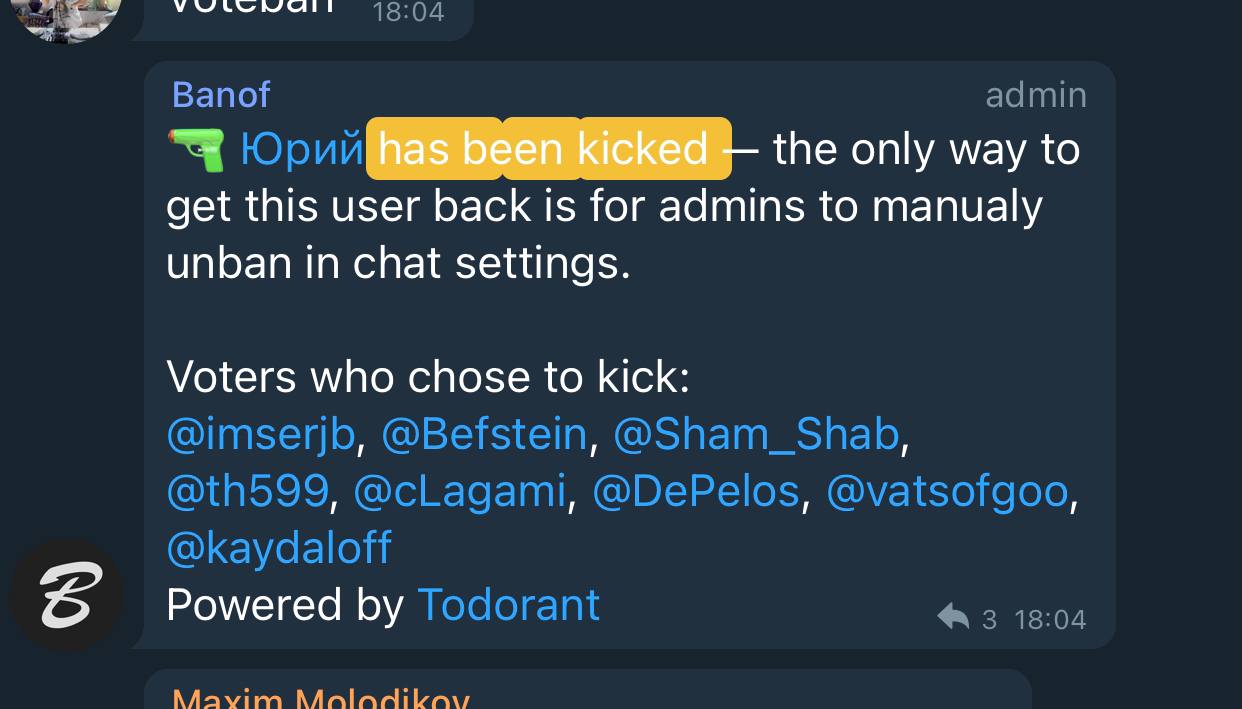Follow the Todorant link
The width and height of the screenshot is (1242, 709).
(x=508, y=605)
